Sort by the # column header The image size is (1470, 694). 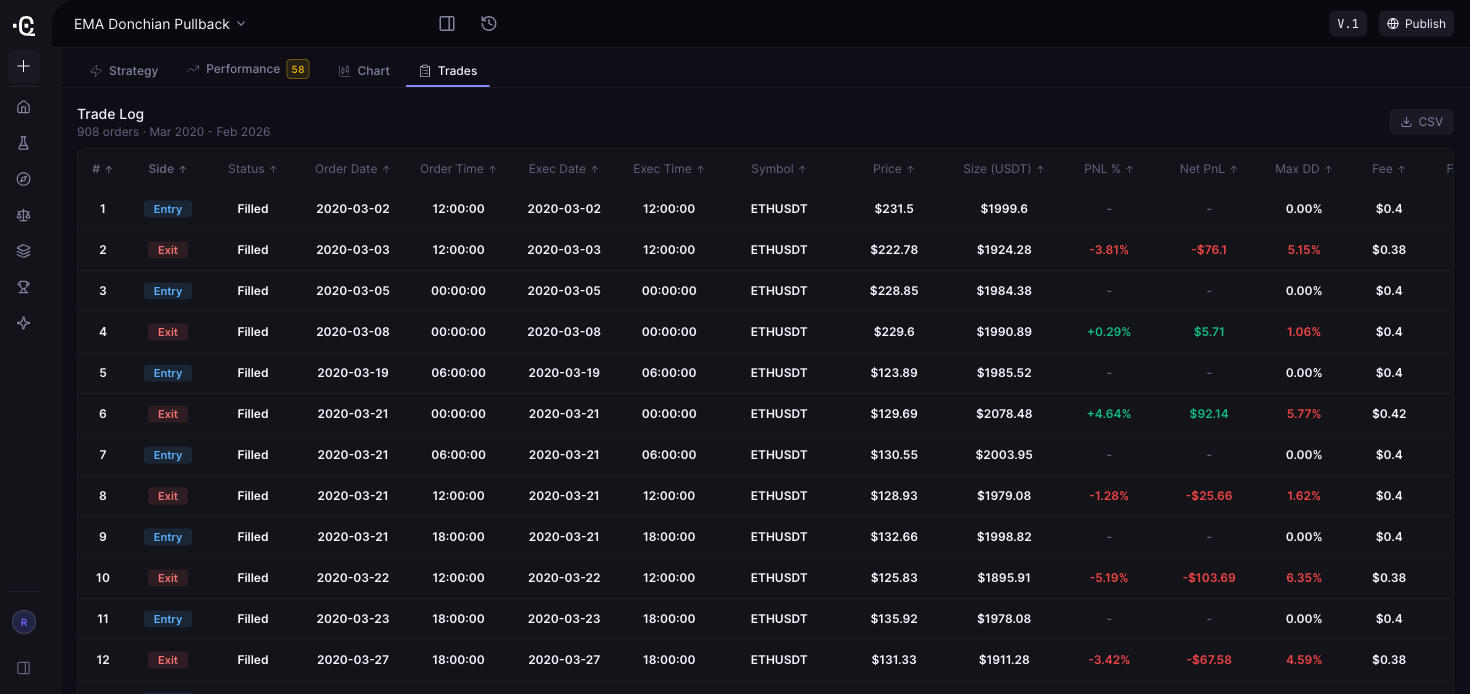coord(102,169)
